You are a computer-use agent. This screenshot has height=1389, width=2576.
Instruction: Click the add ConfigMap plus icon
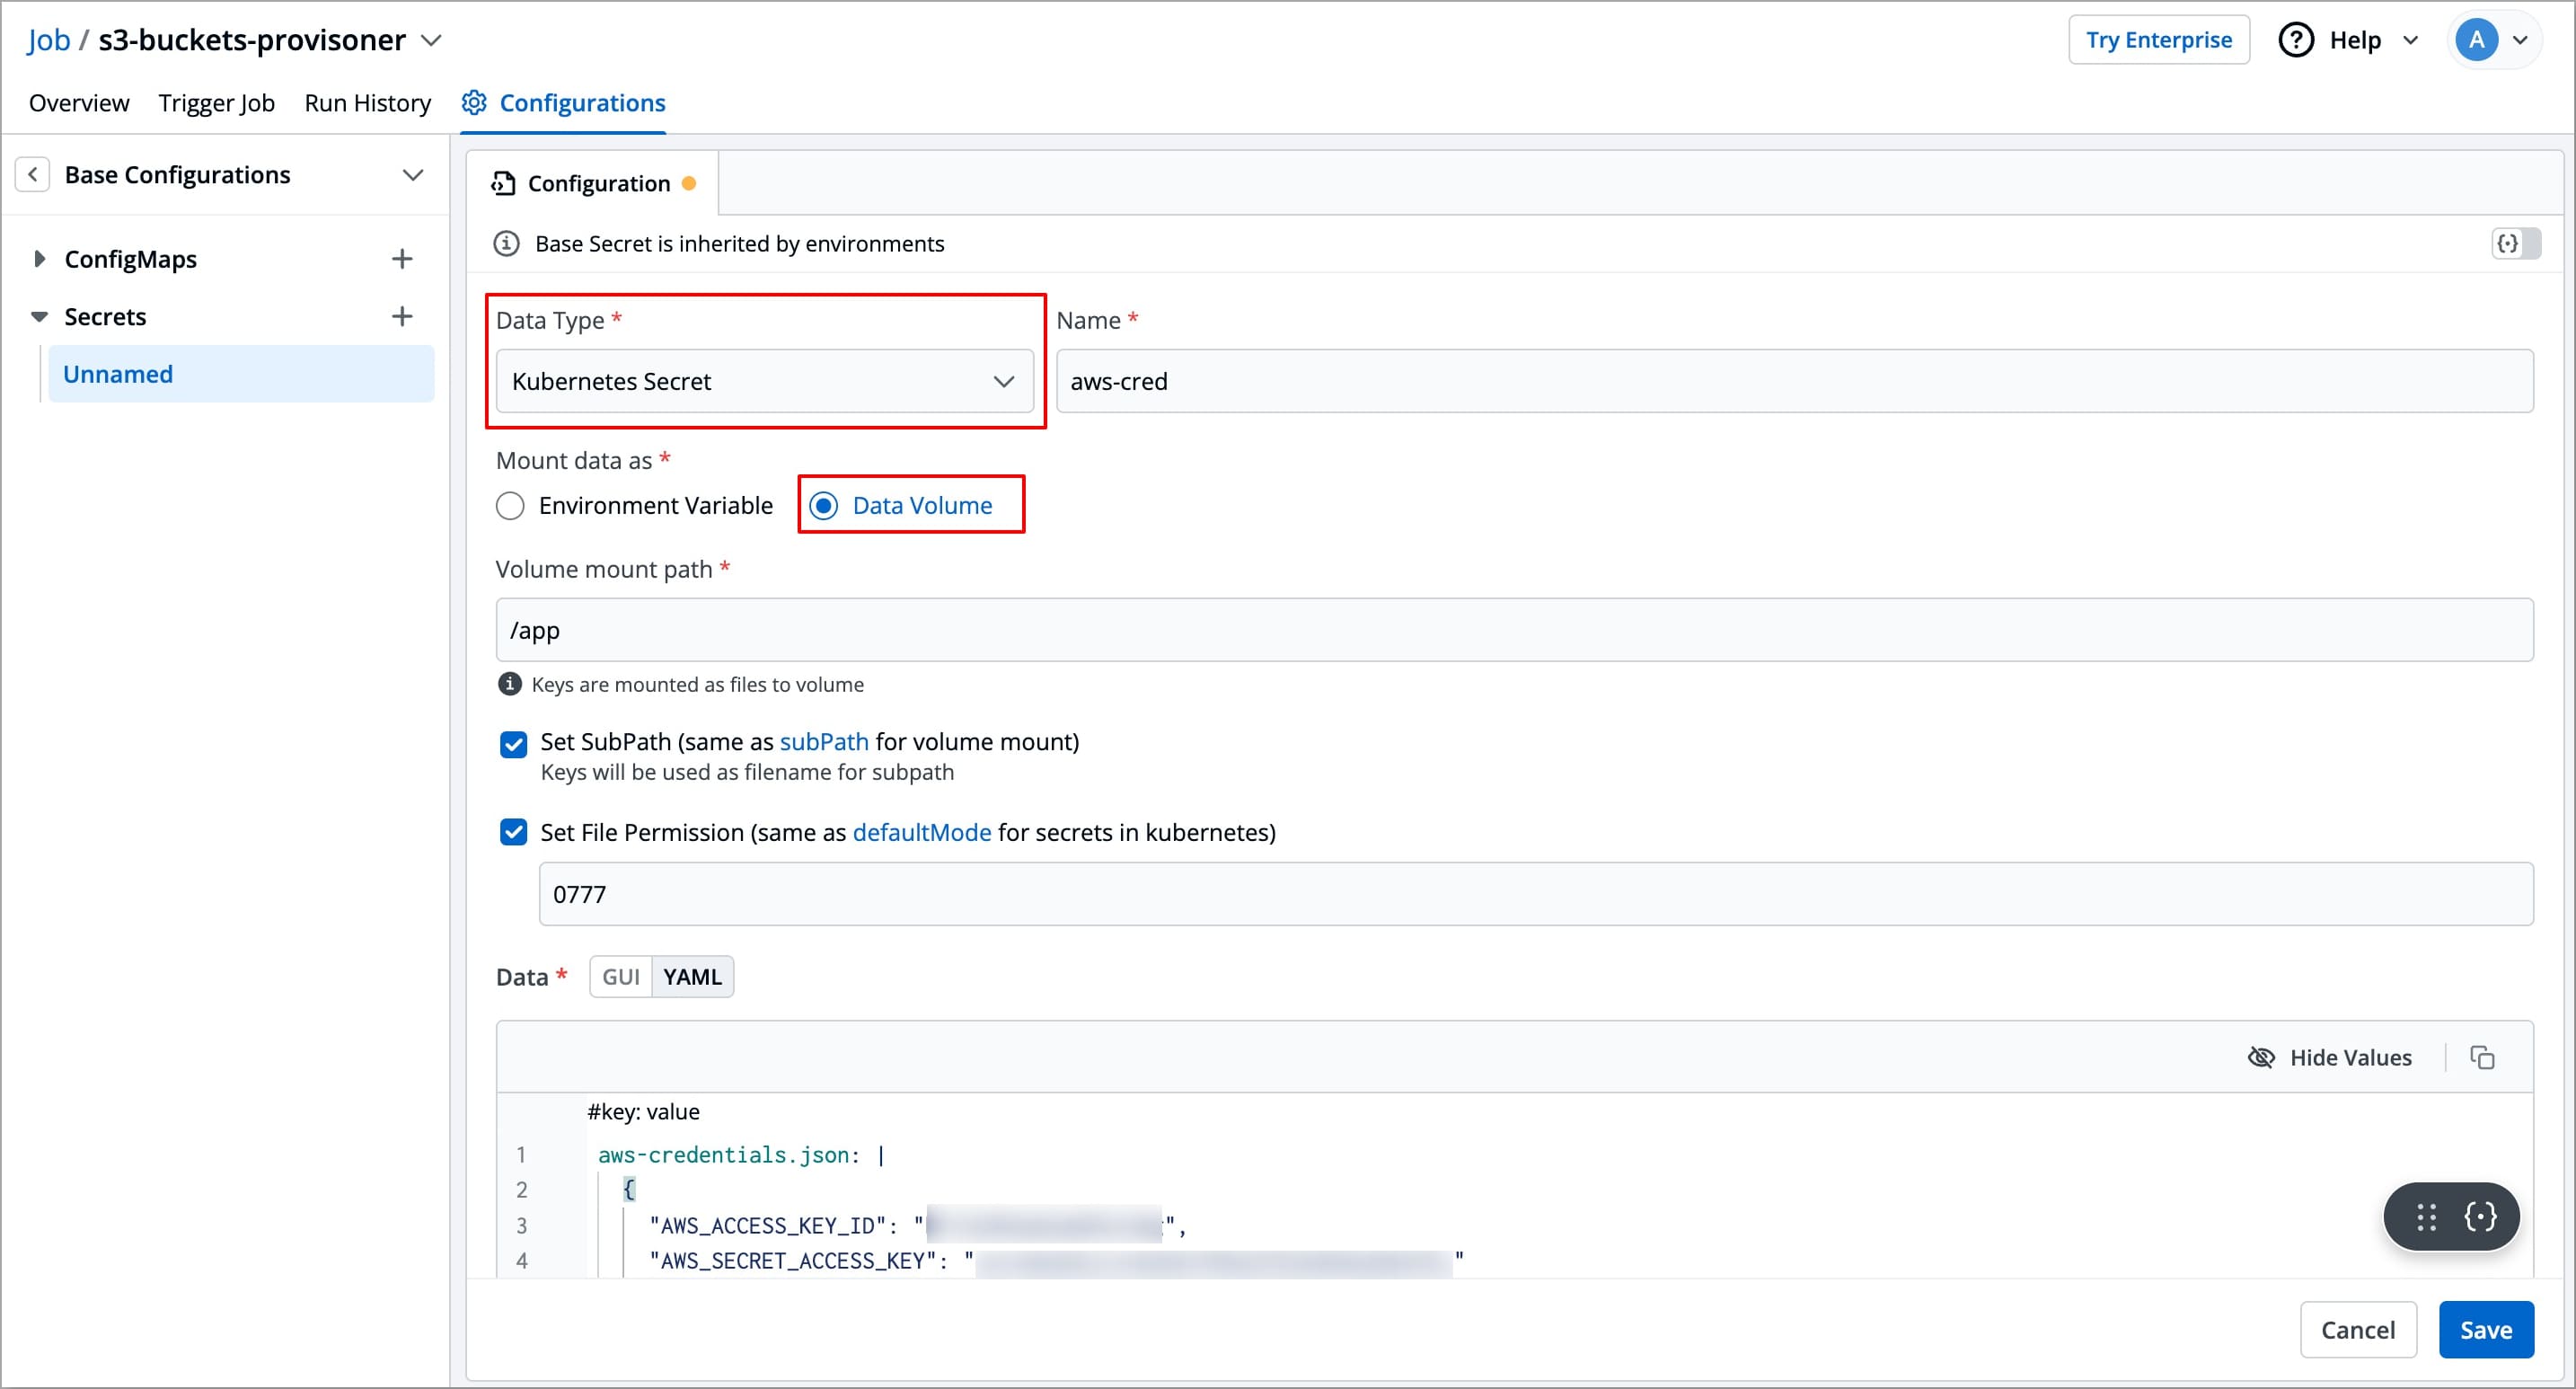[x=401, y=259]
